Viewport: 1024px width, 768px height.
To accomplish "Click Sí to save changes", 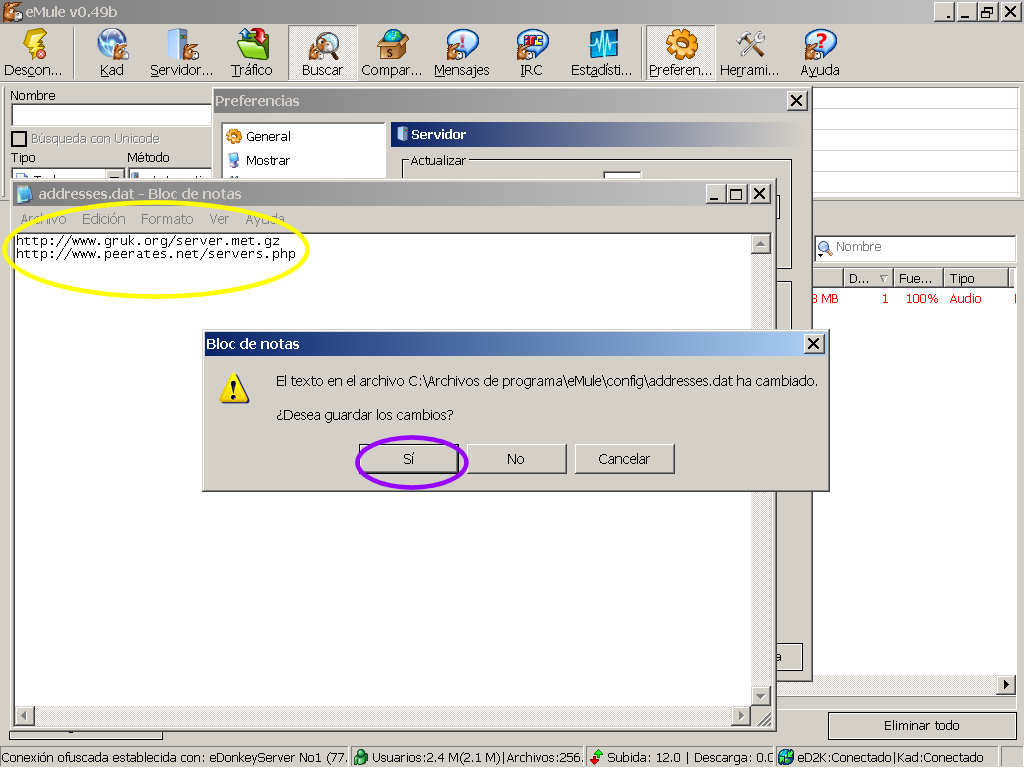I will (x=408, y=459).
